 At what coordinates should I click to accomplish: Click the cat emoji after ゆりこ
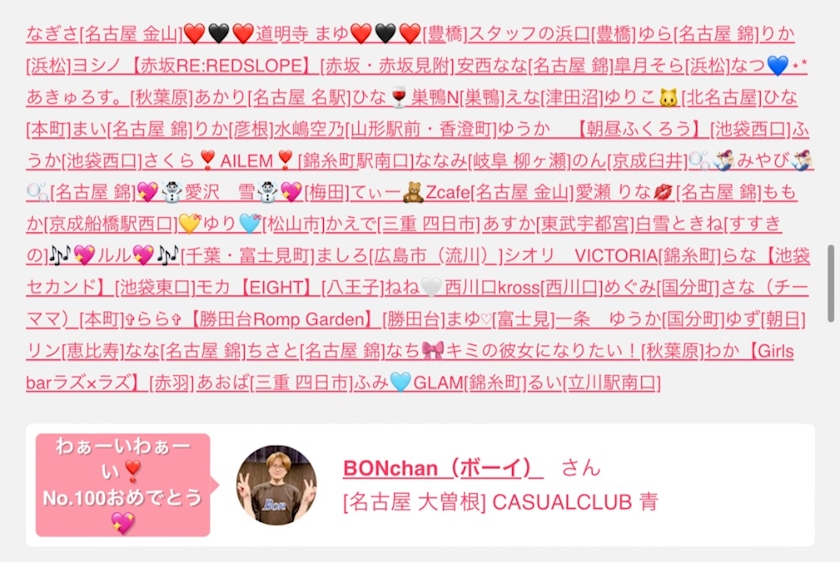click(668, 98)
